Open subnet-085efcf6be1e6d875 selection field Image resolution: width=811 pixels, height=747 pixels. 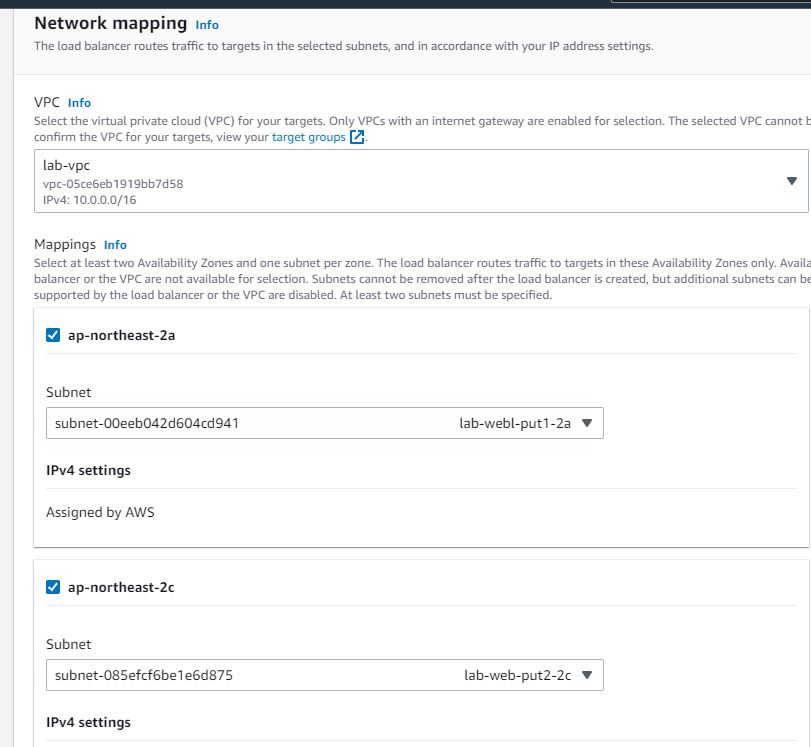[325, 675]
